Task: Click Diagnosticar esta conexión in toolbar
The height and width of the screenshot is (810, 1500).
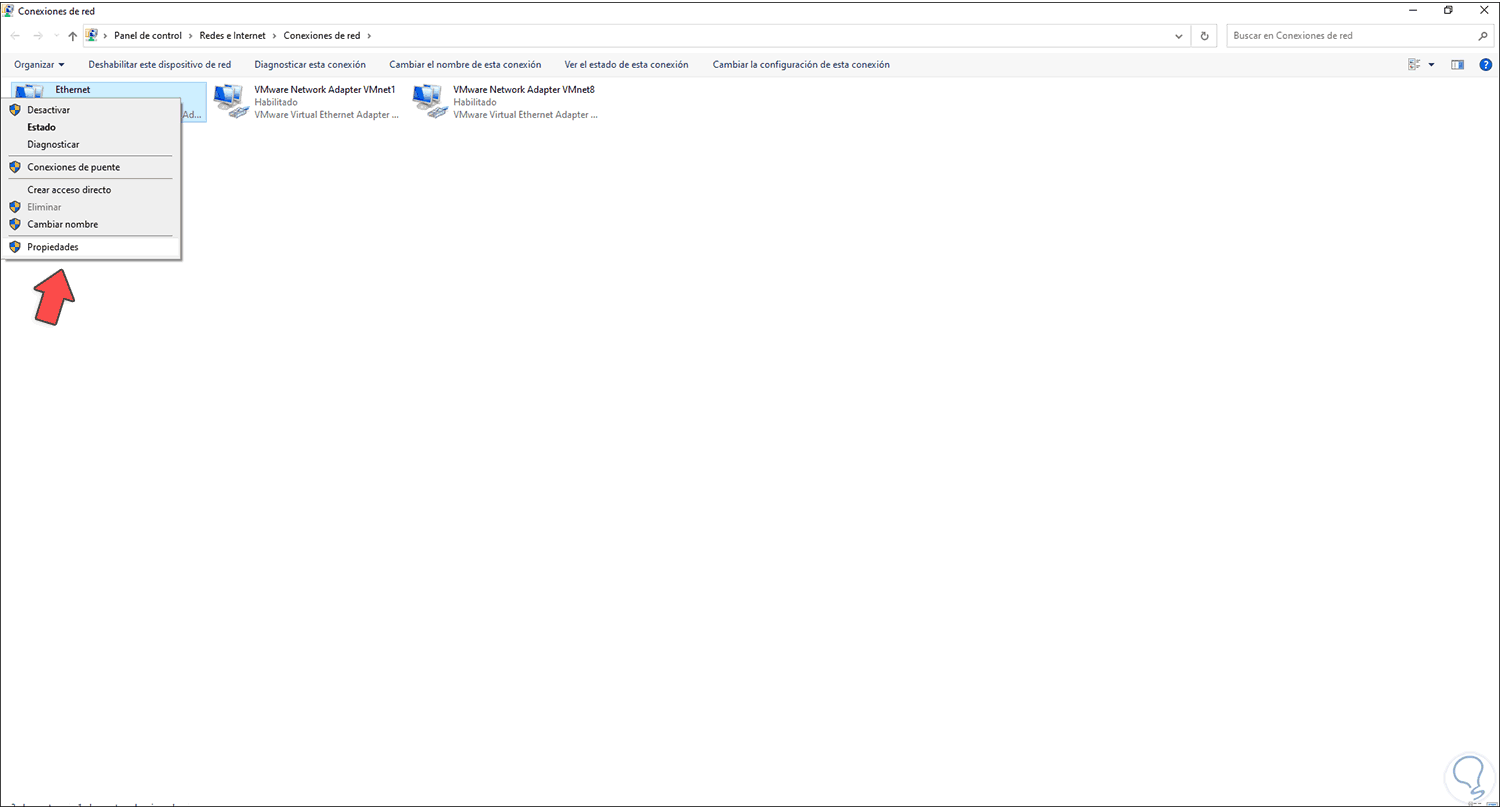Action: tap(310, 64)
